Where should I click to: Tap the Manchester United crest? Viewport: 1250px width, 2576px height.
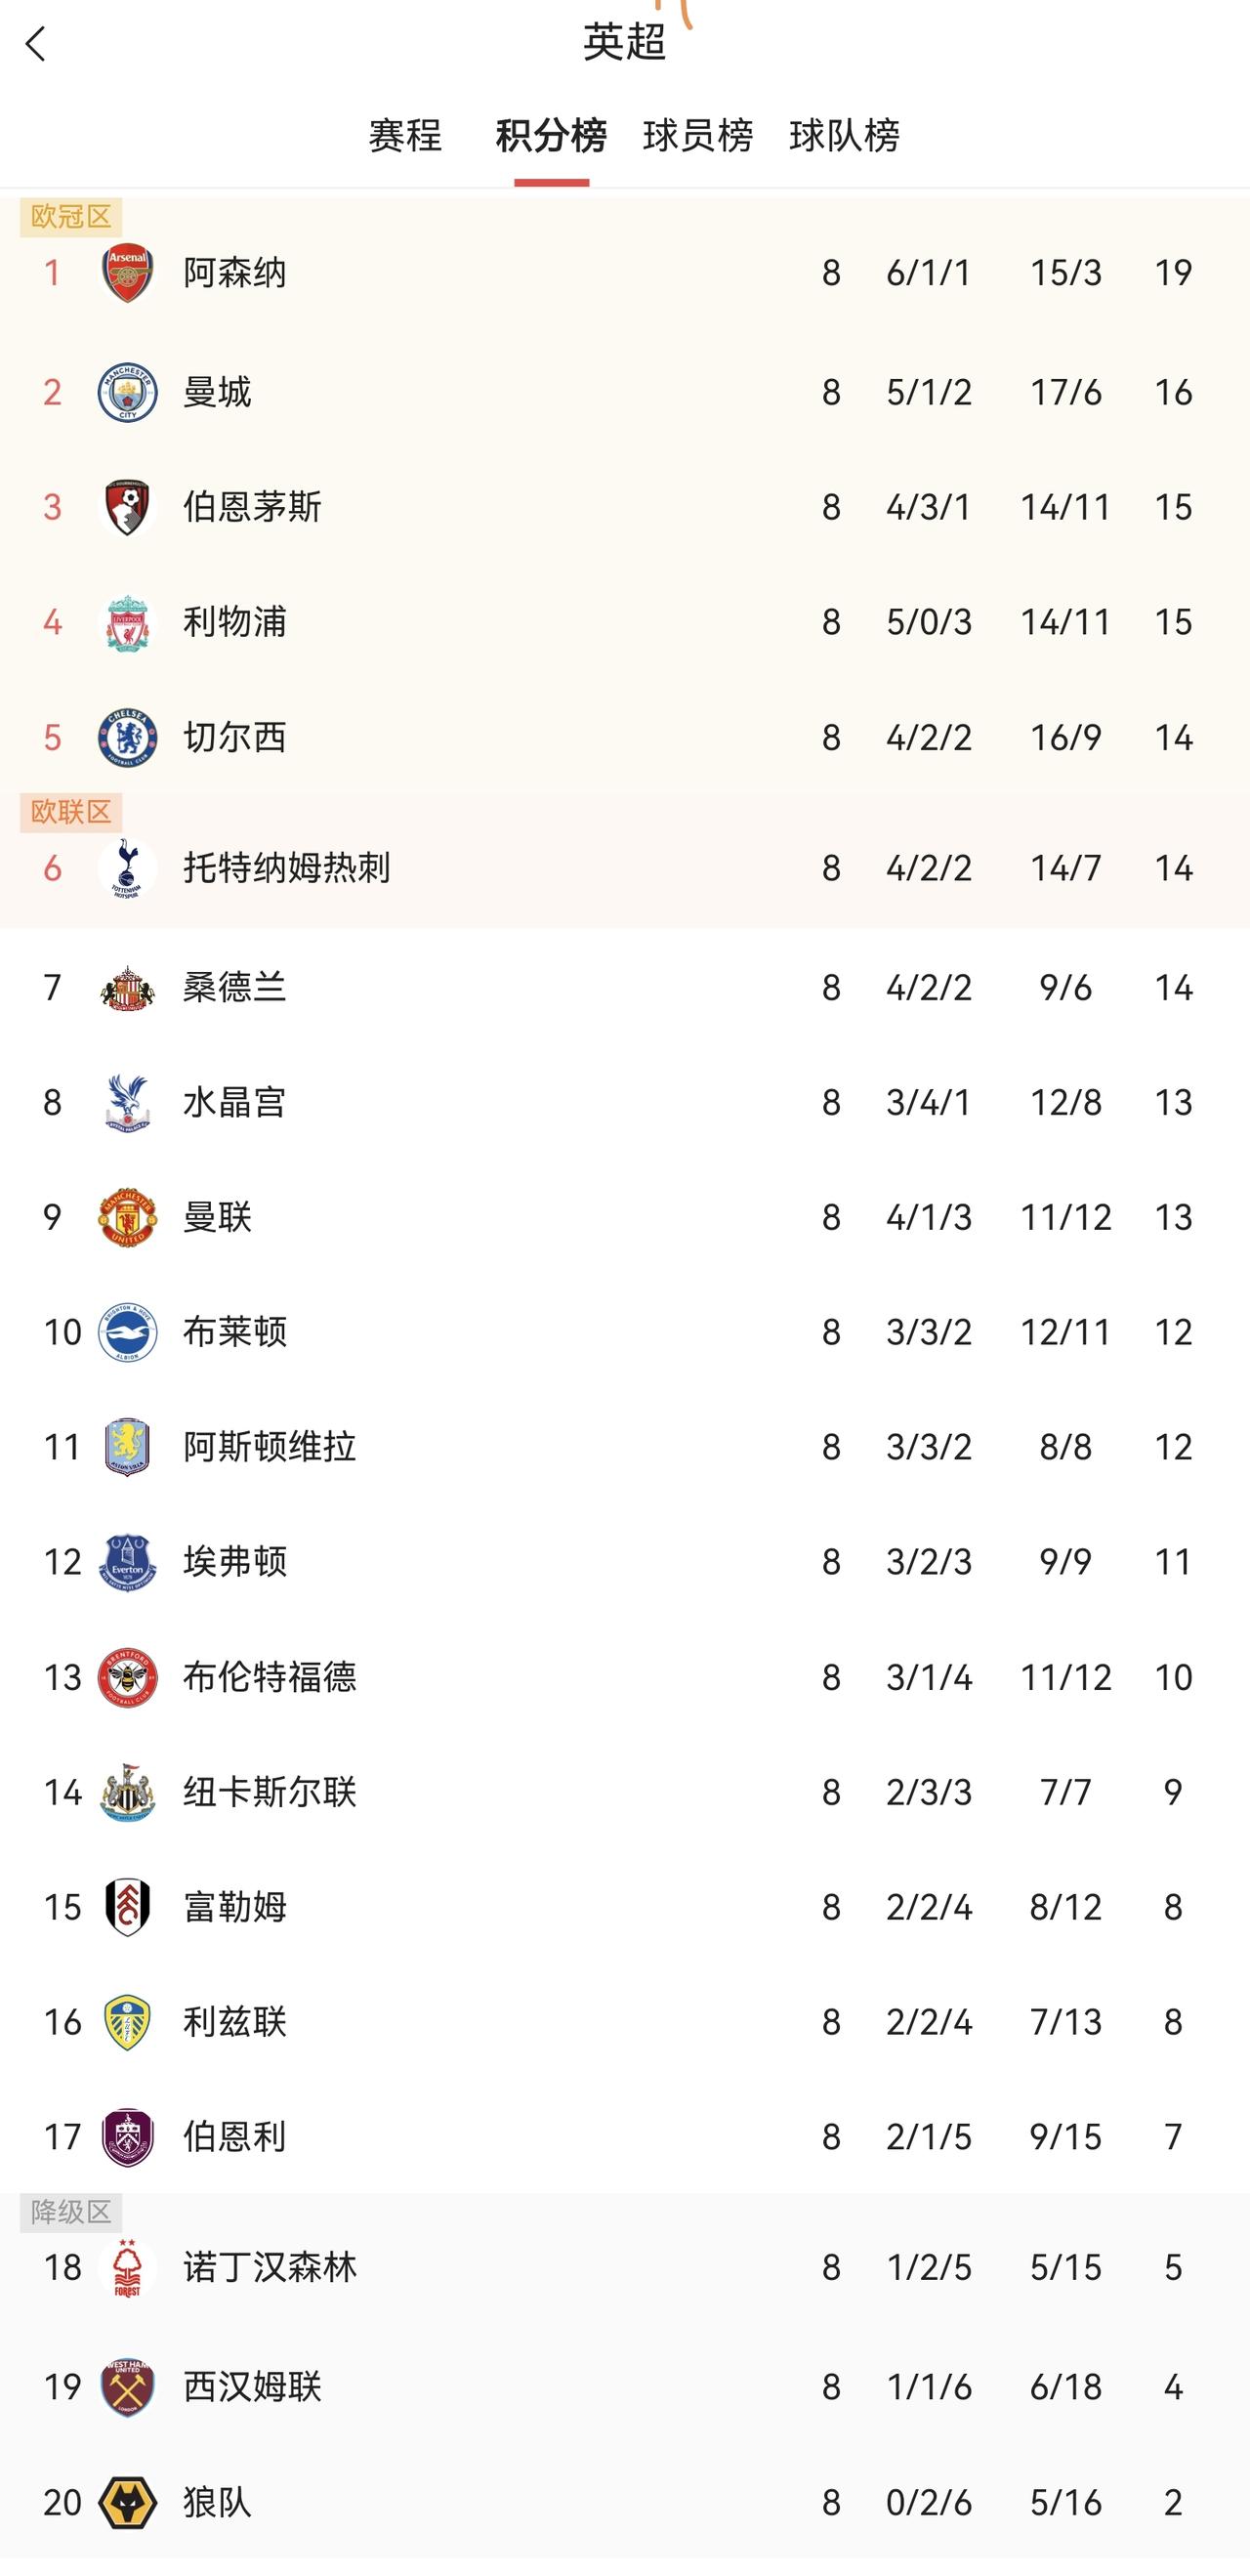(128, 1217)
